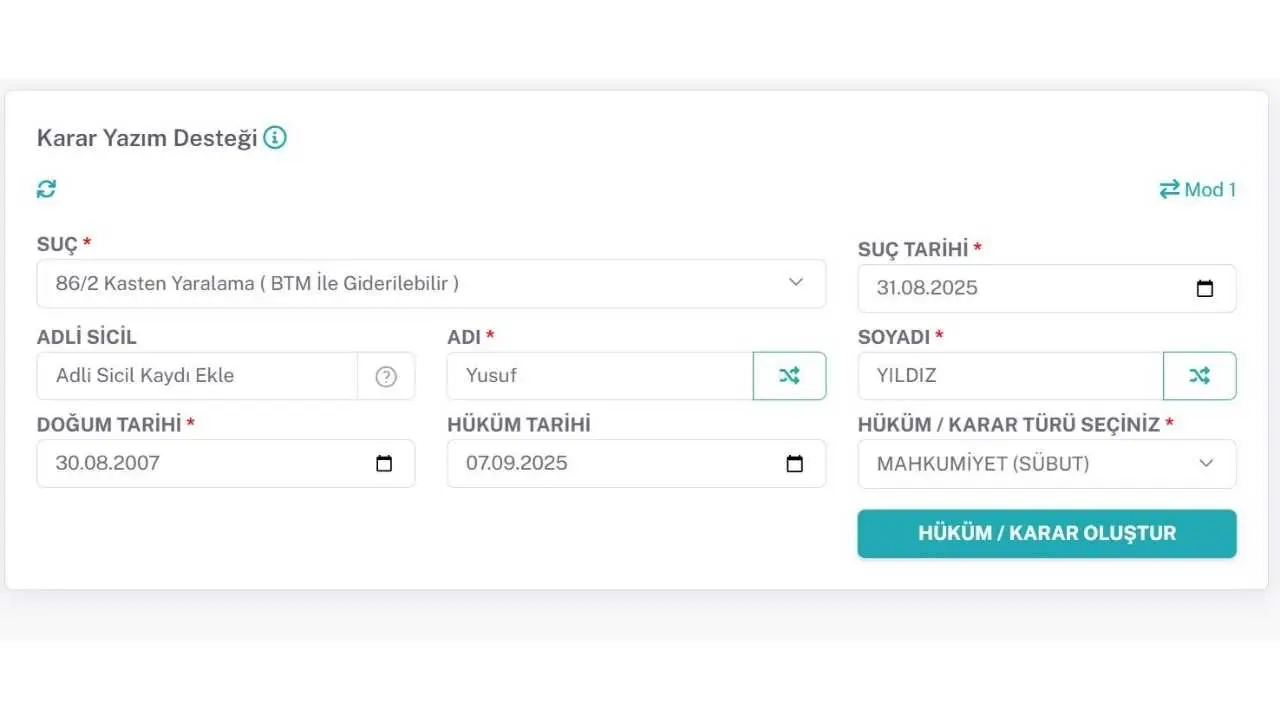Click the Karar Yazım Desteği heading text
Viewport: 1280px width, 720px height.
coord(146,138)
